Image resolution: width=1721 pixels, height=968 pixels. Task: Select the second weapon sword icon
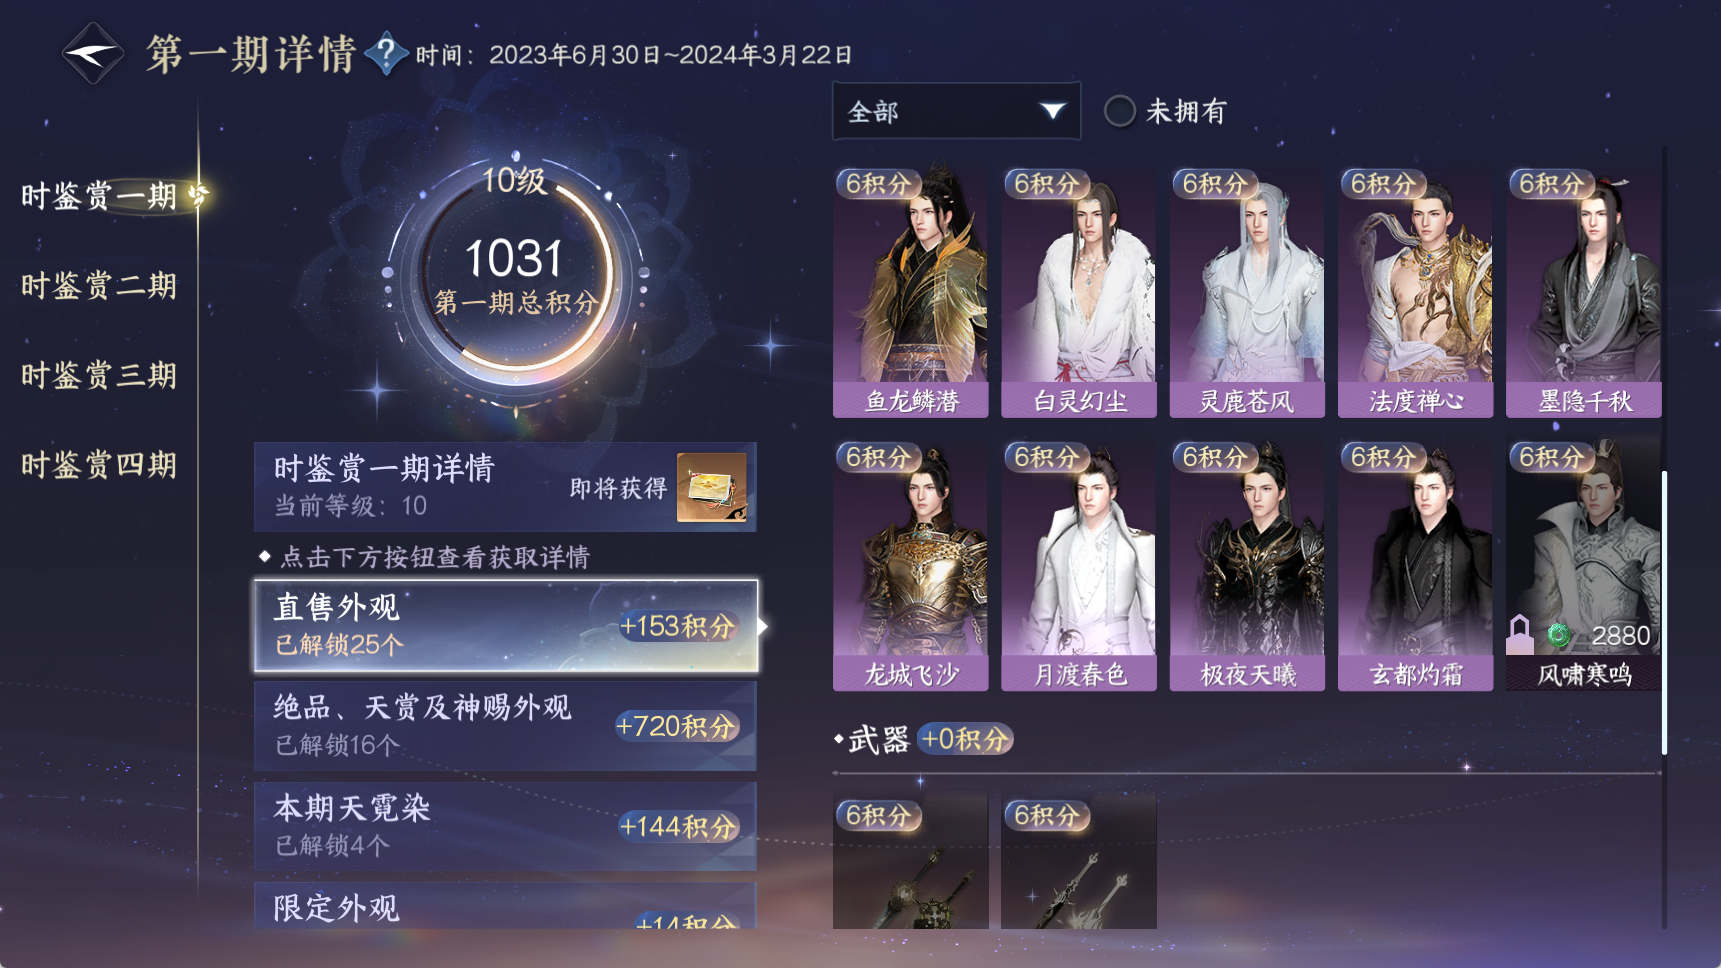pyautogui.click(x=1079, y=861)
